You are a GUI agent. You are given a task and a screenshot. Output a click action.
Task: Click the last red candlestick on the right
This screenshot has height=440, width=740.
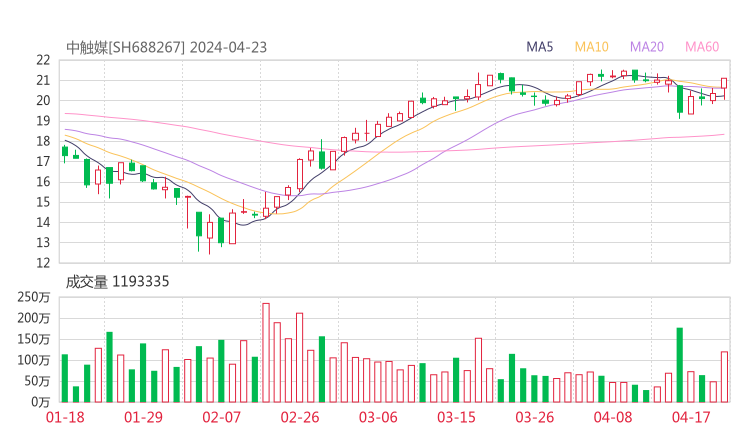724,88
